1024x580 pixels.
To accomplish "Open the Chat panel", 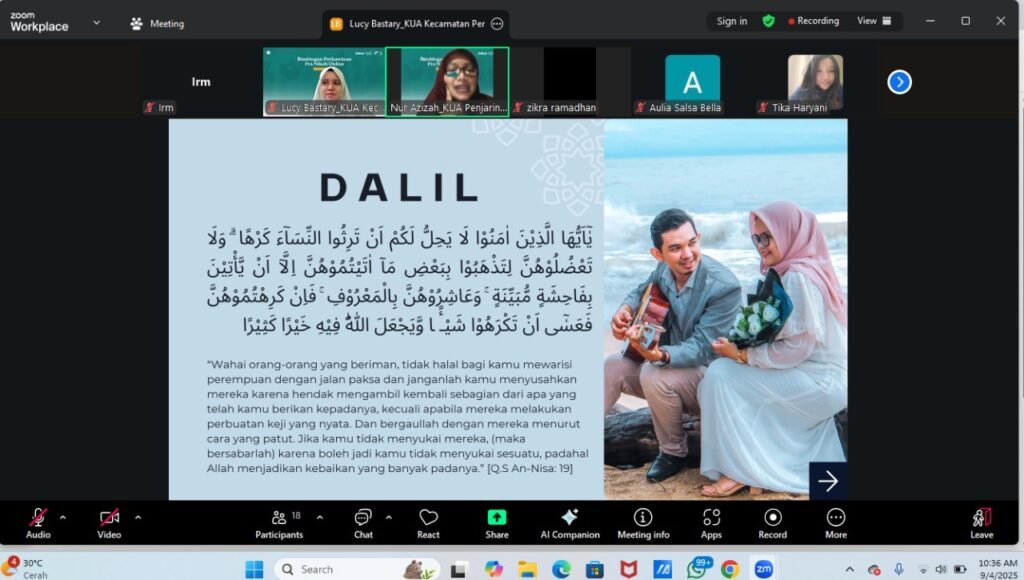I will tap(363, 522).
